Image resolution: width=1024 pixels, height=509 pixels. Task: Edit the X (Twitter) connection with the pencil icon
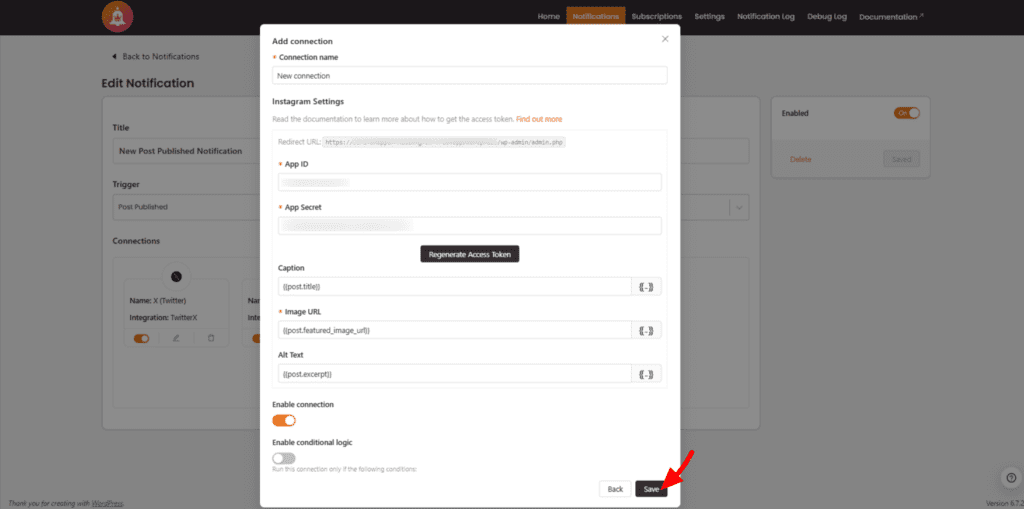point(176,338)
